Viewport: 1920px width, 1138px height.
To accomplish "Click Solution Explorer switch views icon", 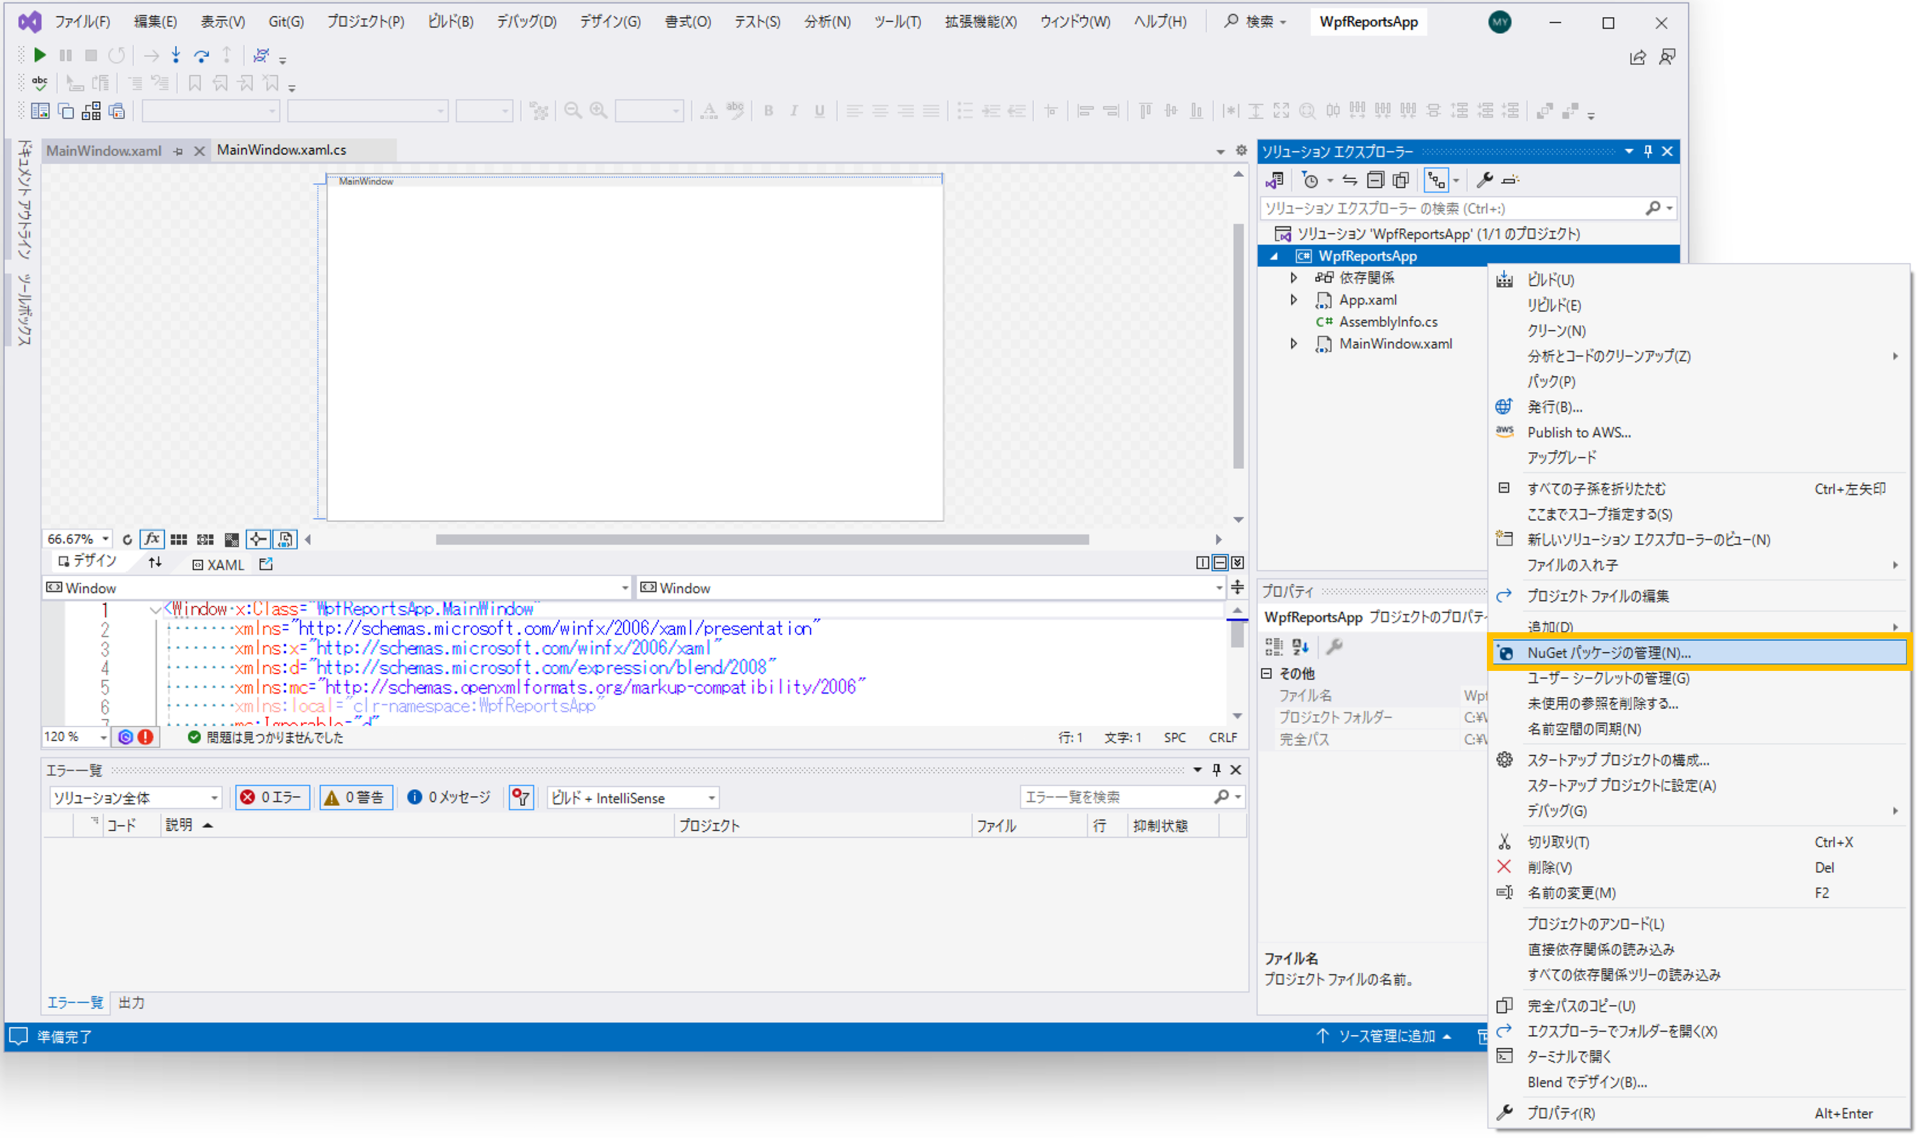I will pyautogui.click(x=1275, y=180).
